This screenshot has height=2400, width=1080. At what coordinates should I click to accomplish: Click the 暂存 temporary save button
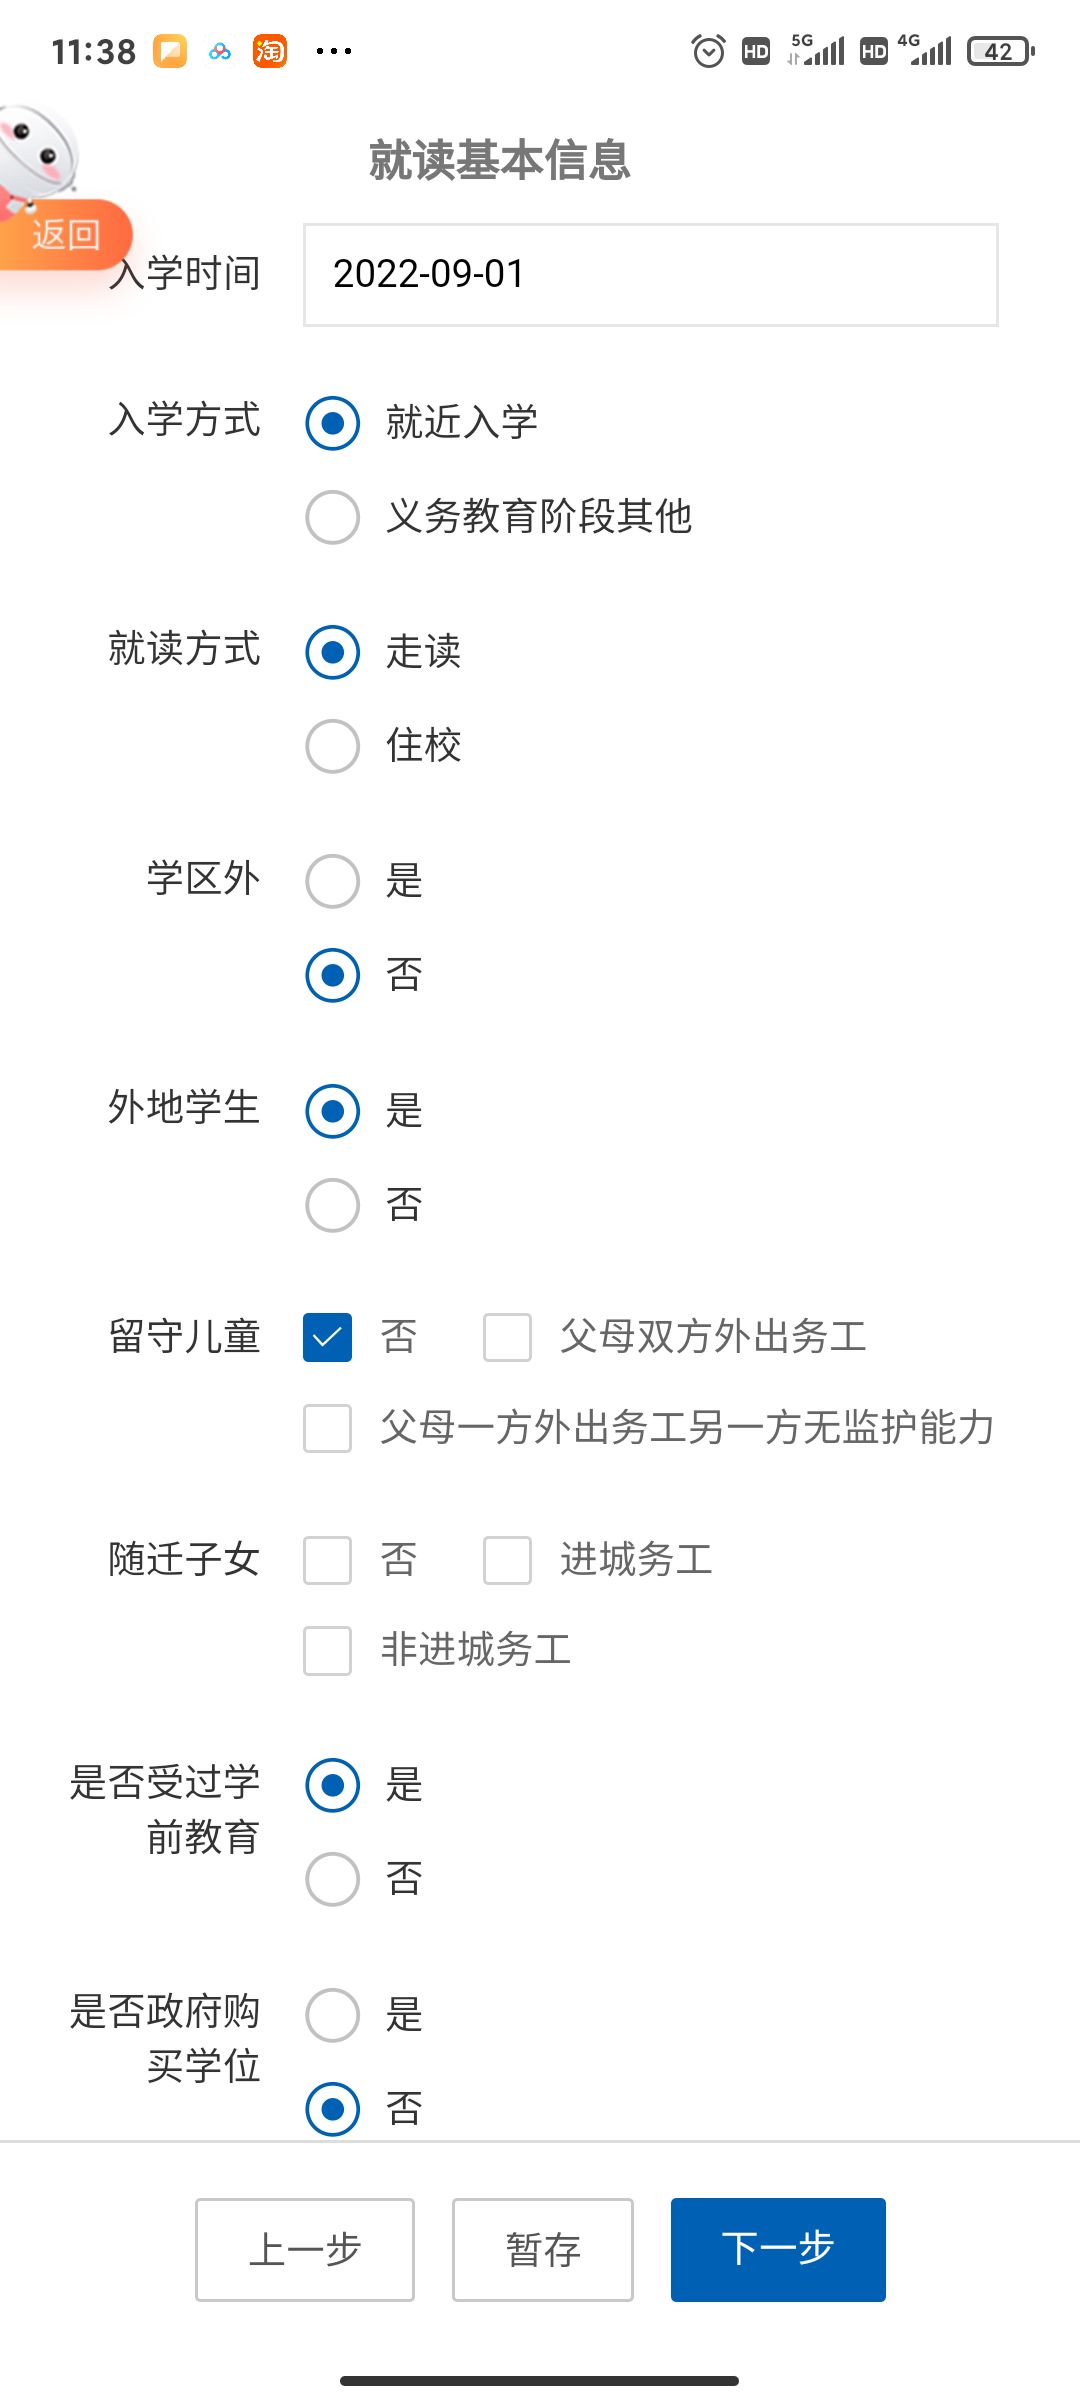click(543, 2250)
